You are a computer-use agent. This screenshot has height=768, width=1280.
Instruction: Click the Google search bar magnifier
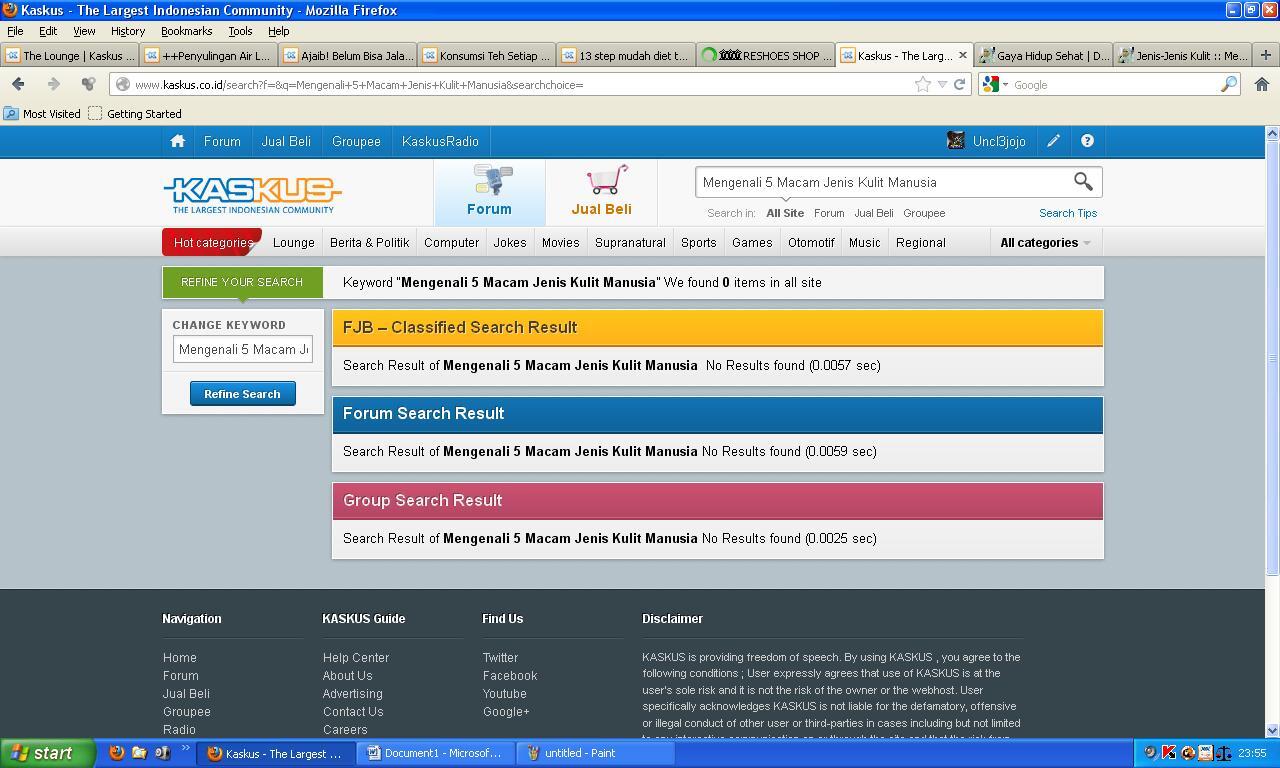(1229, 84)
